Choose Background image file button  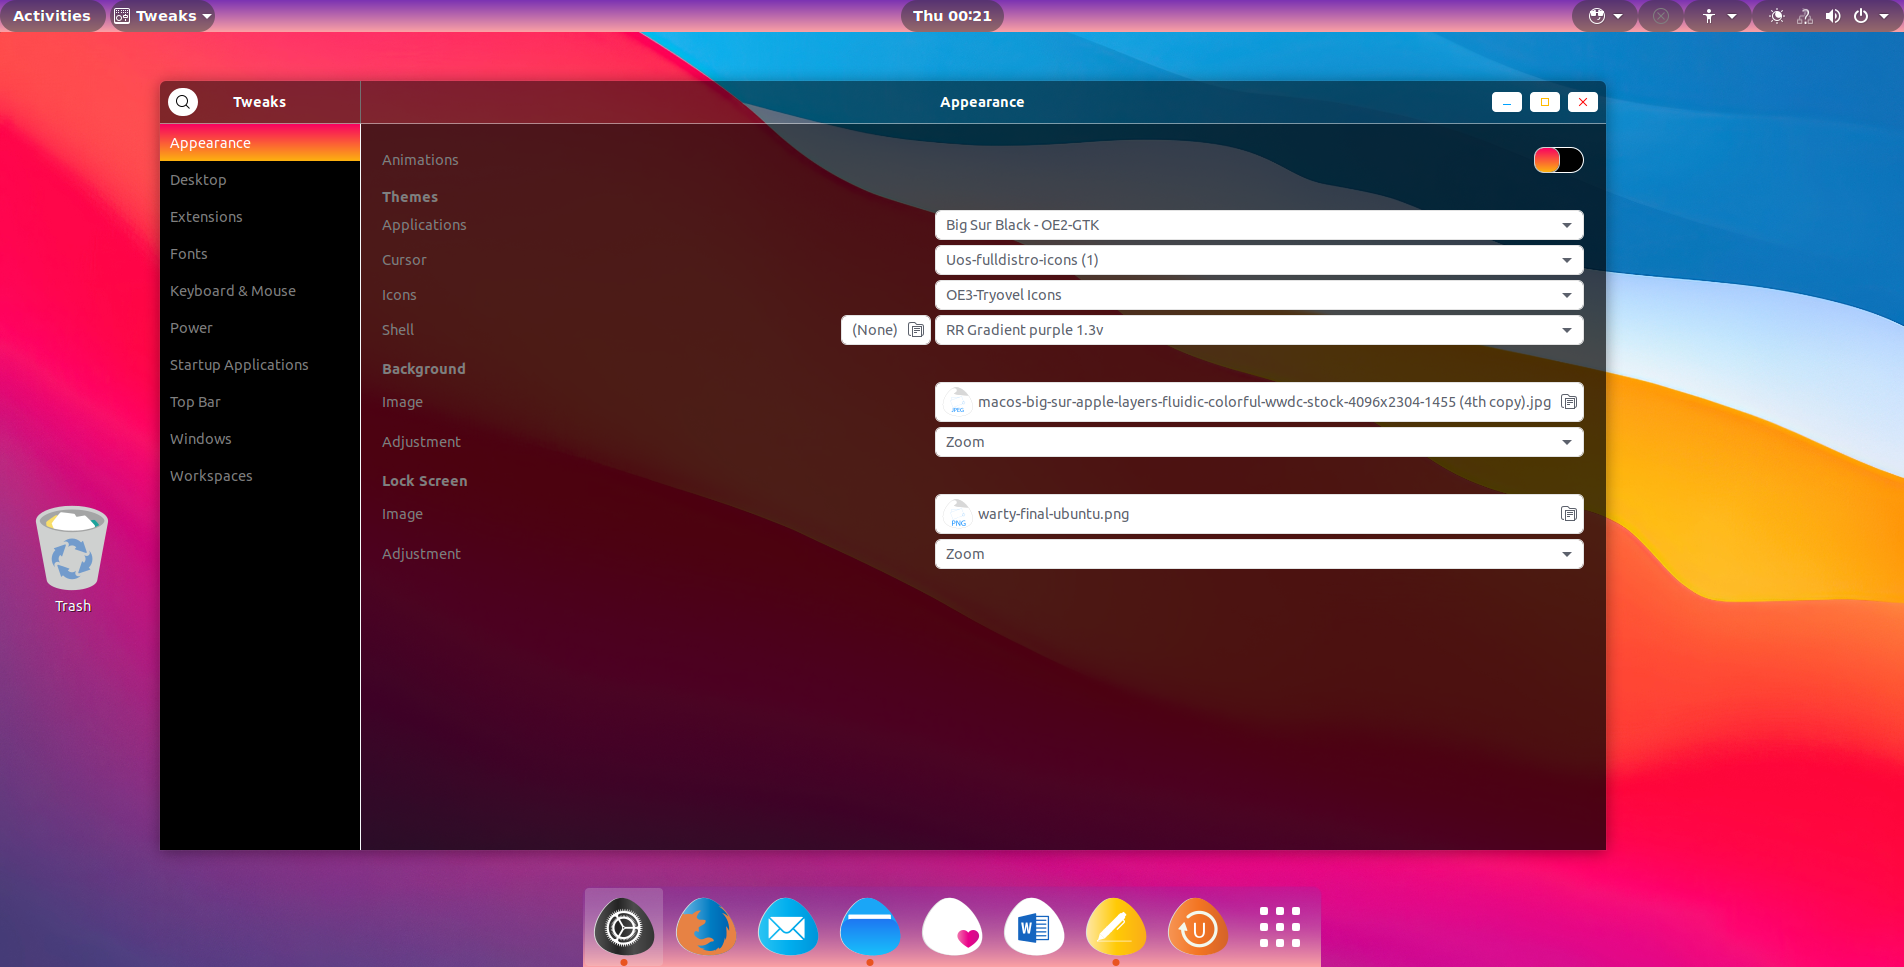pyautogui.click(x=1259, y=402)
